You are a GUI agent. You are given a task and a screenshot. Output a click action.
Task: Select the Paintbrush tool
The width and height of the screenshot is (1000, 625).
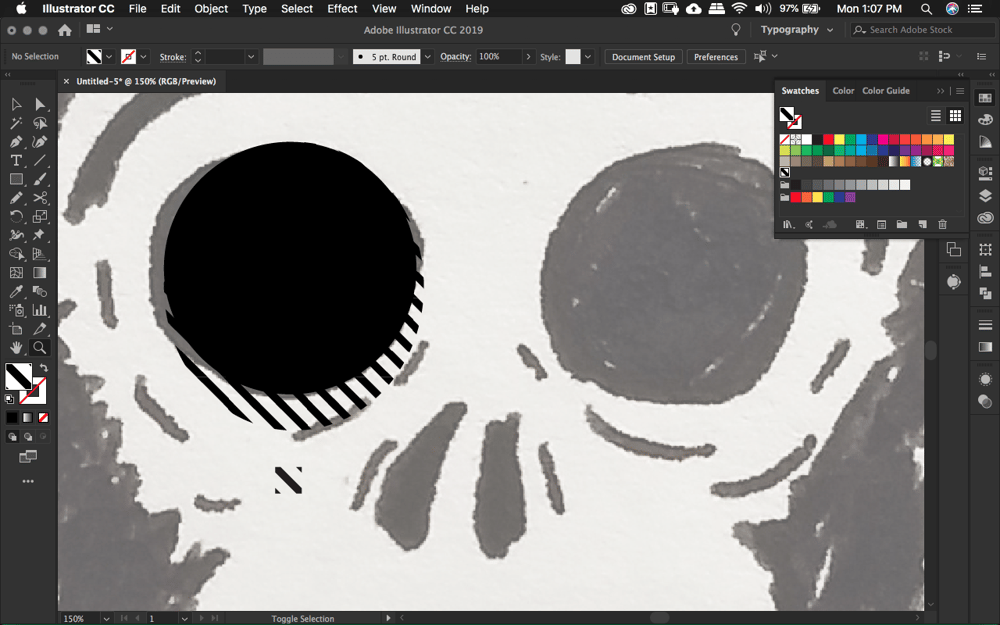pyautogui.click(x=40, y=179)
